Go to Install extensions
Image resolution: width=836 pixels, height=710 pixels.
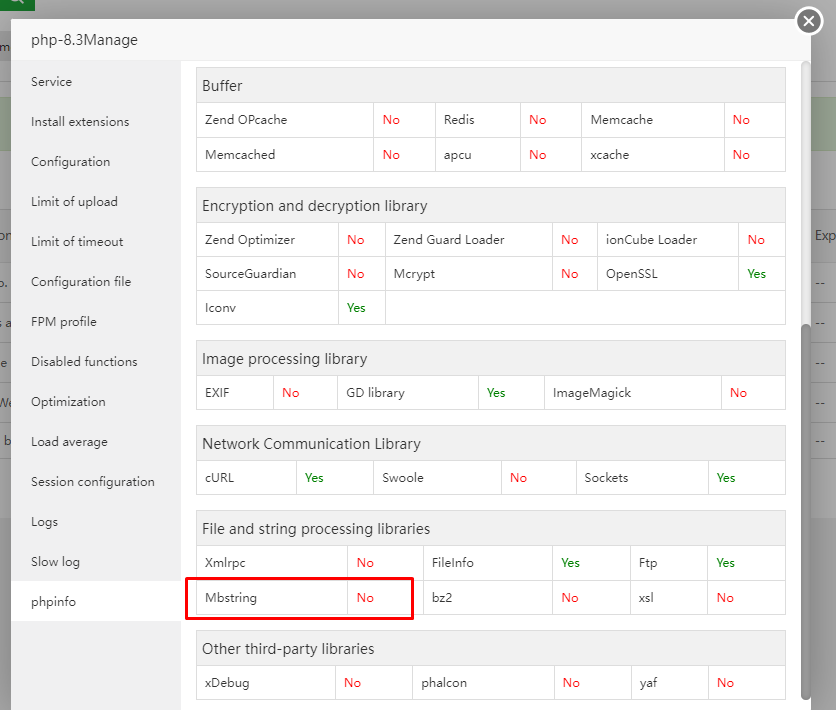(x=80, y=122)
